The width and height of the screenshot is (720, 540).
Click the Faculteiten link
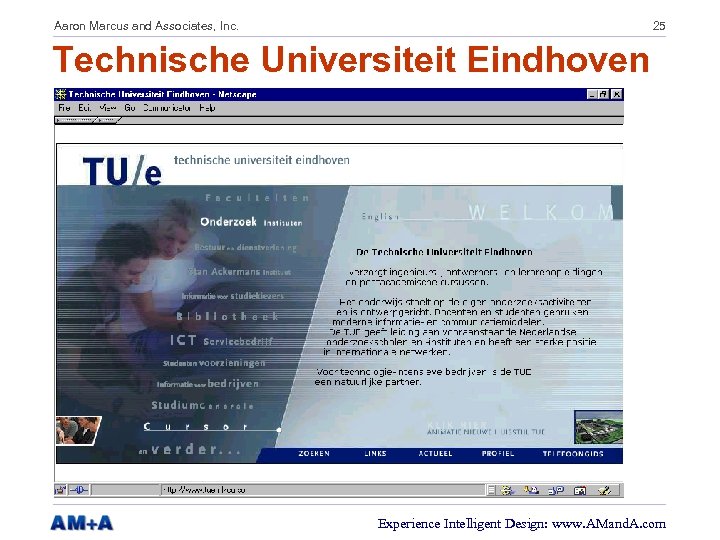click(x=257, y=198)
